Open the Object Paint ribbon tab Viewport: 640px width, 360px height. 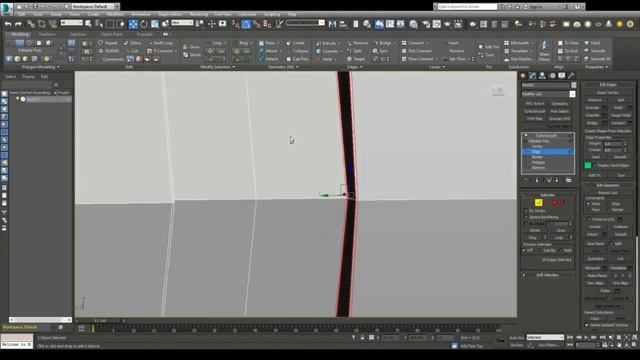(x=111, y=35)
